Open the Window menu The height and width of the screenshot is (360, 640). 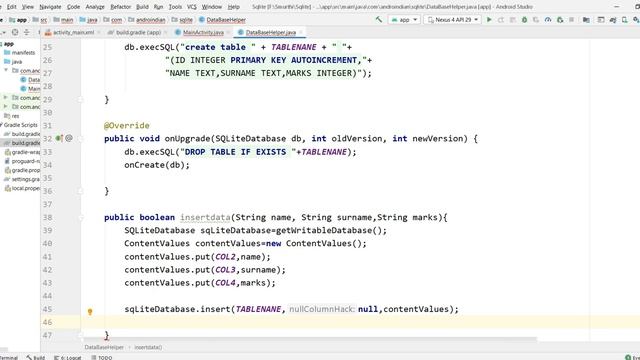212,7
